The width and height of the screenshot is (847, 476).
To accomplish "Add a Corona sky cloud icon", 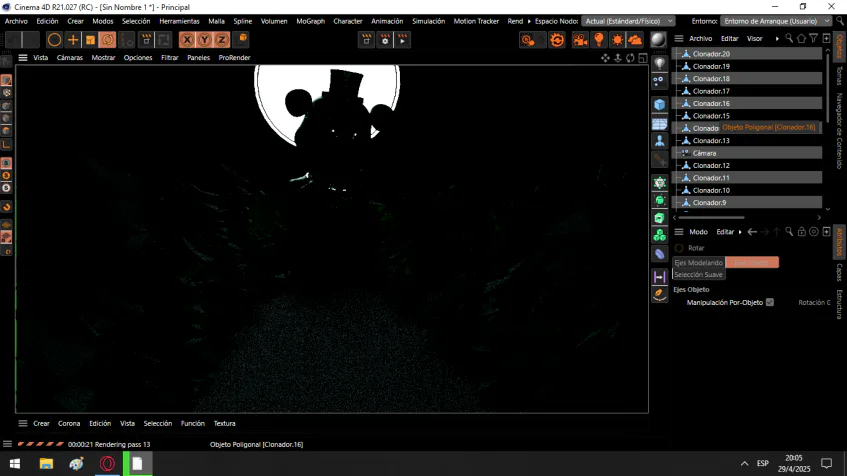I will 635,39.
